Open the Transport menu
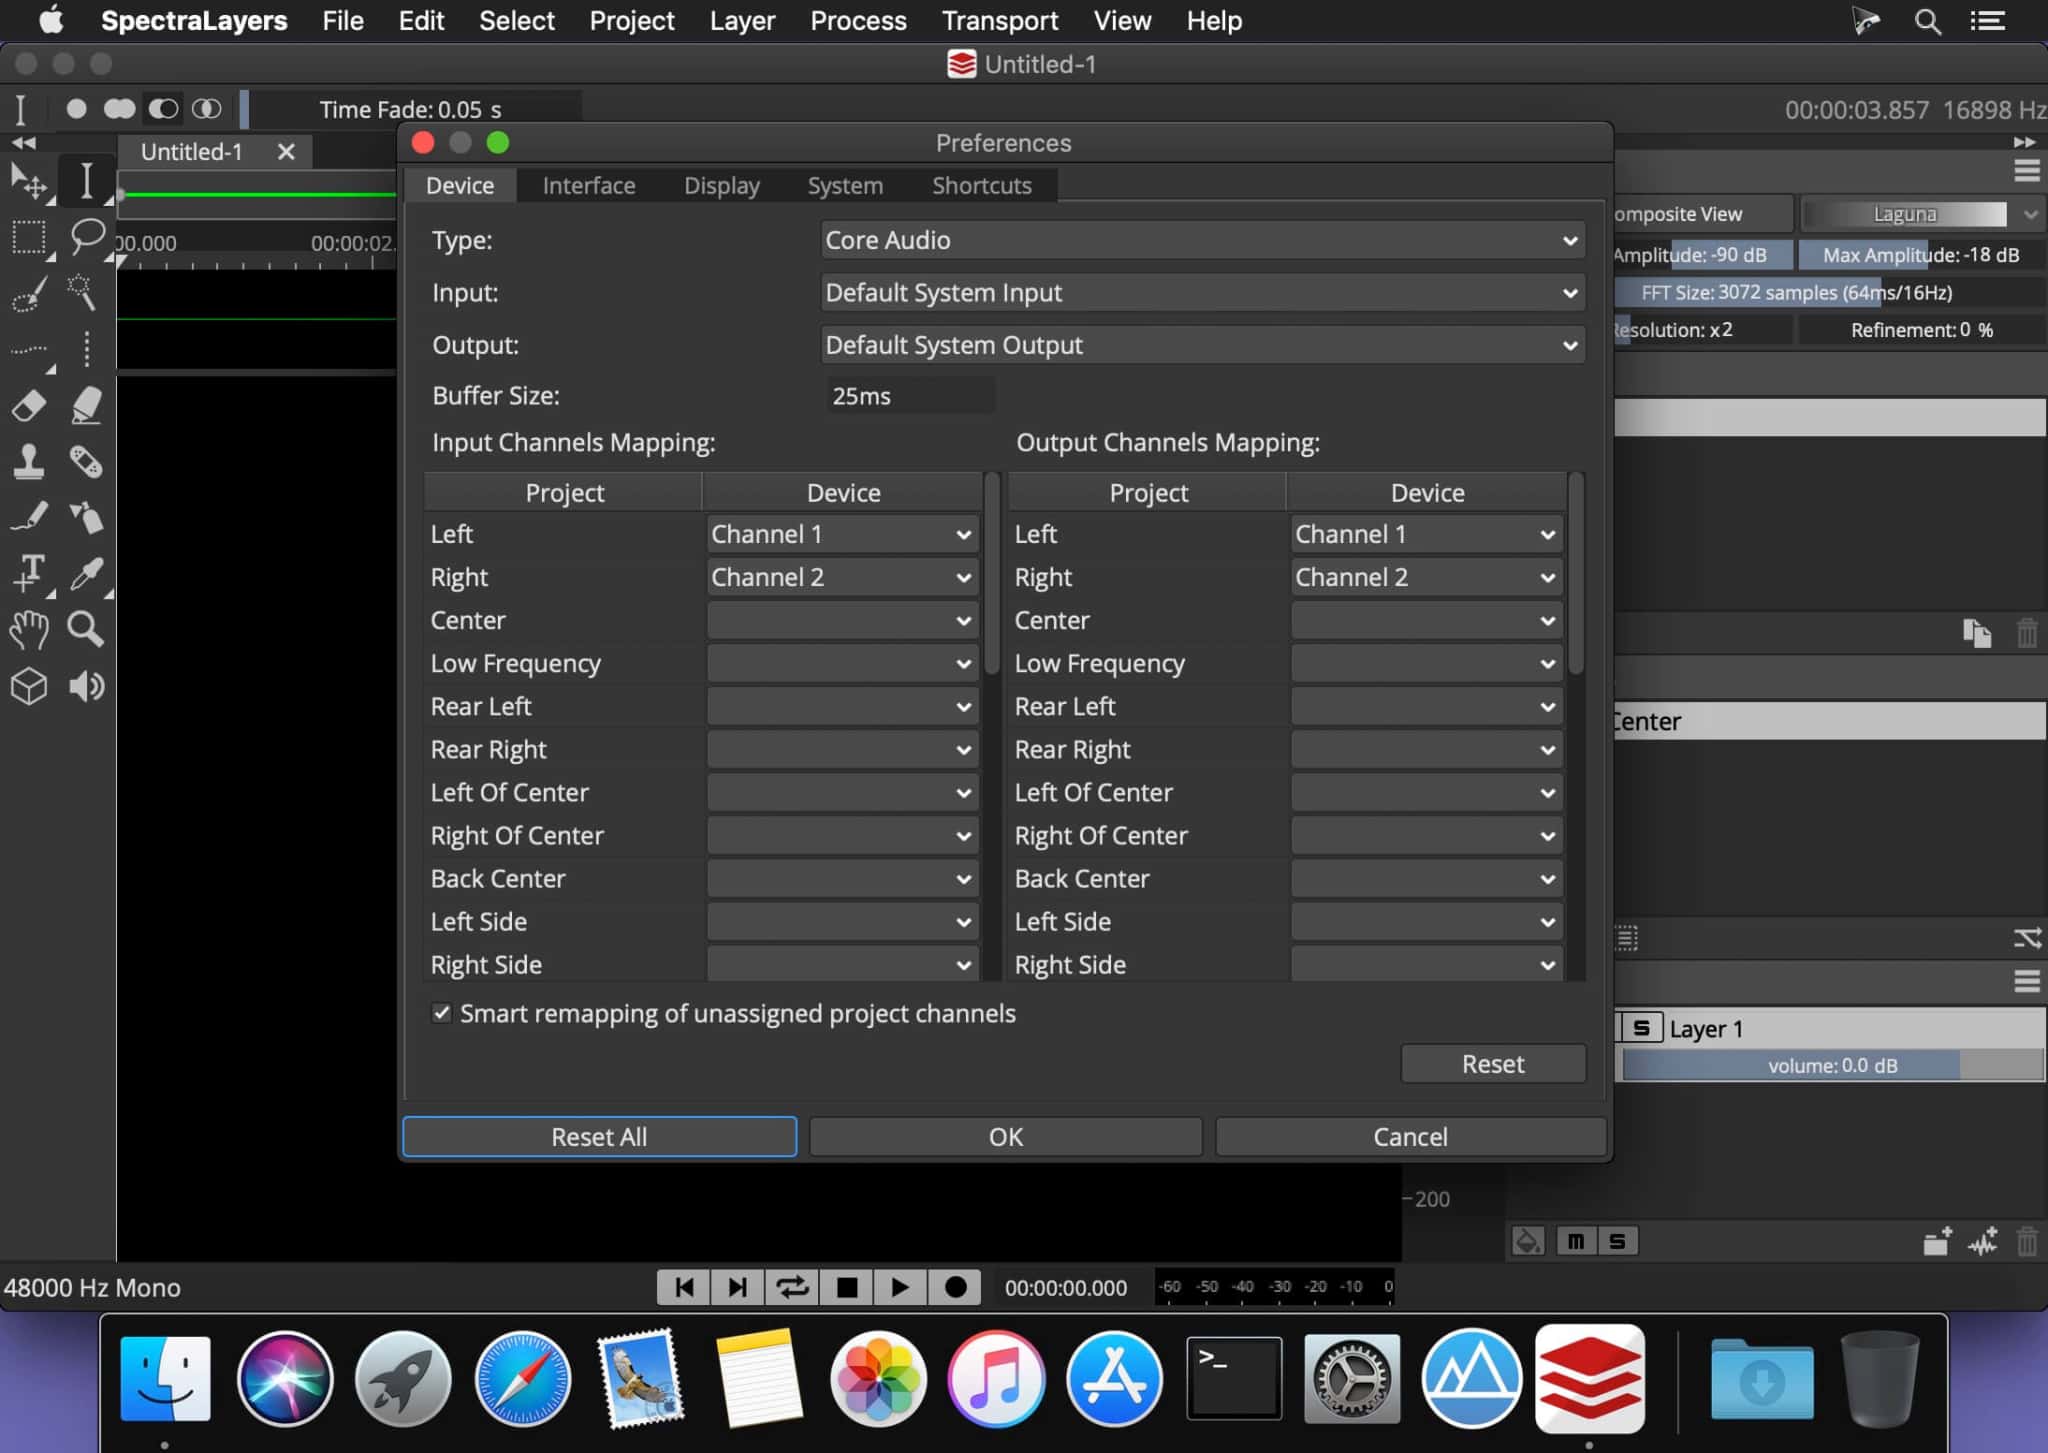Image resolution: width=2048 pixels, height=1453 pixels. (1000, 20)
